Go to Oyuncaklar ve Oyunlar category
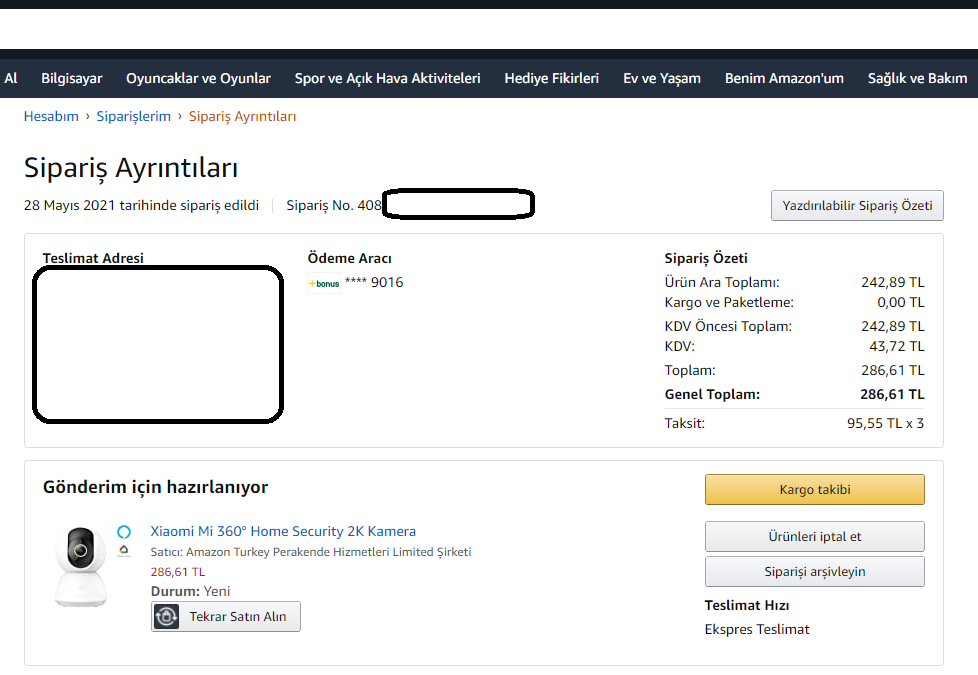Screen dimensions: 978x675 [198, 78]
